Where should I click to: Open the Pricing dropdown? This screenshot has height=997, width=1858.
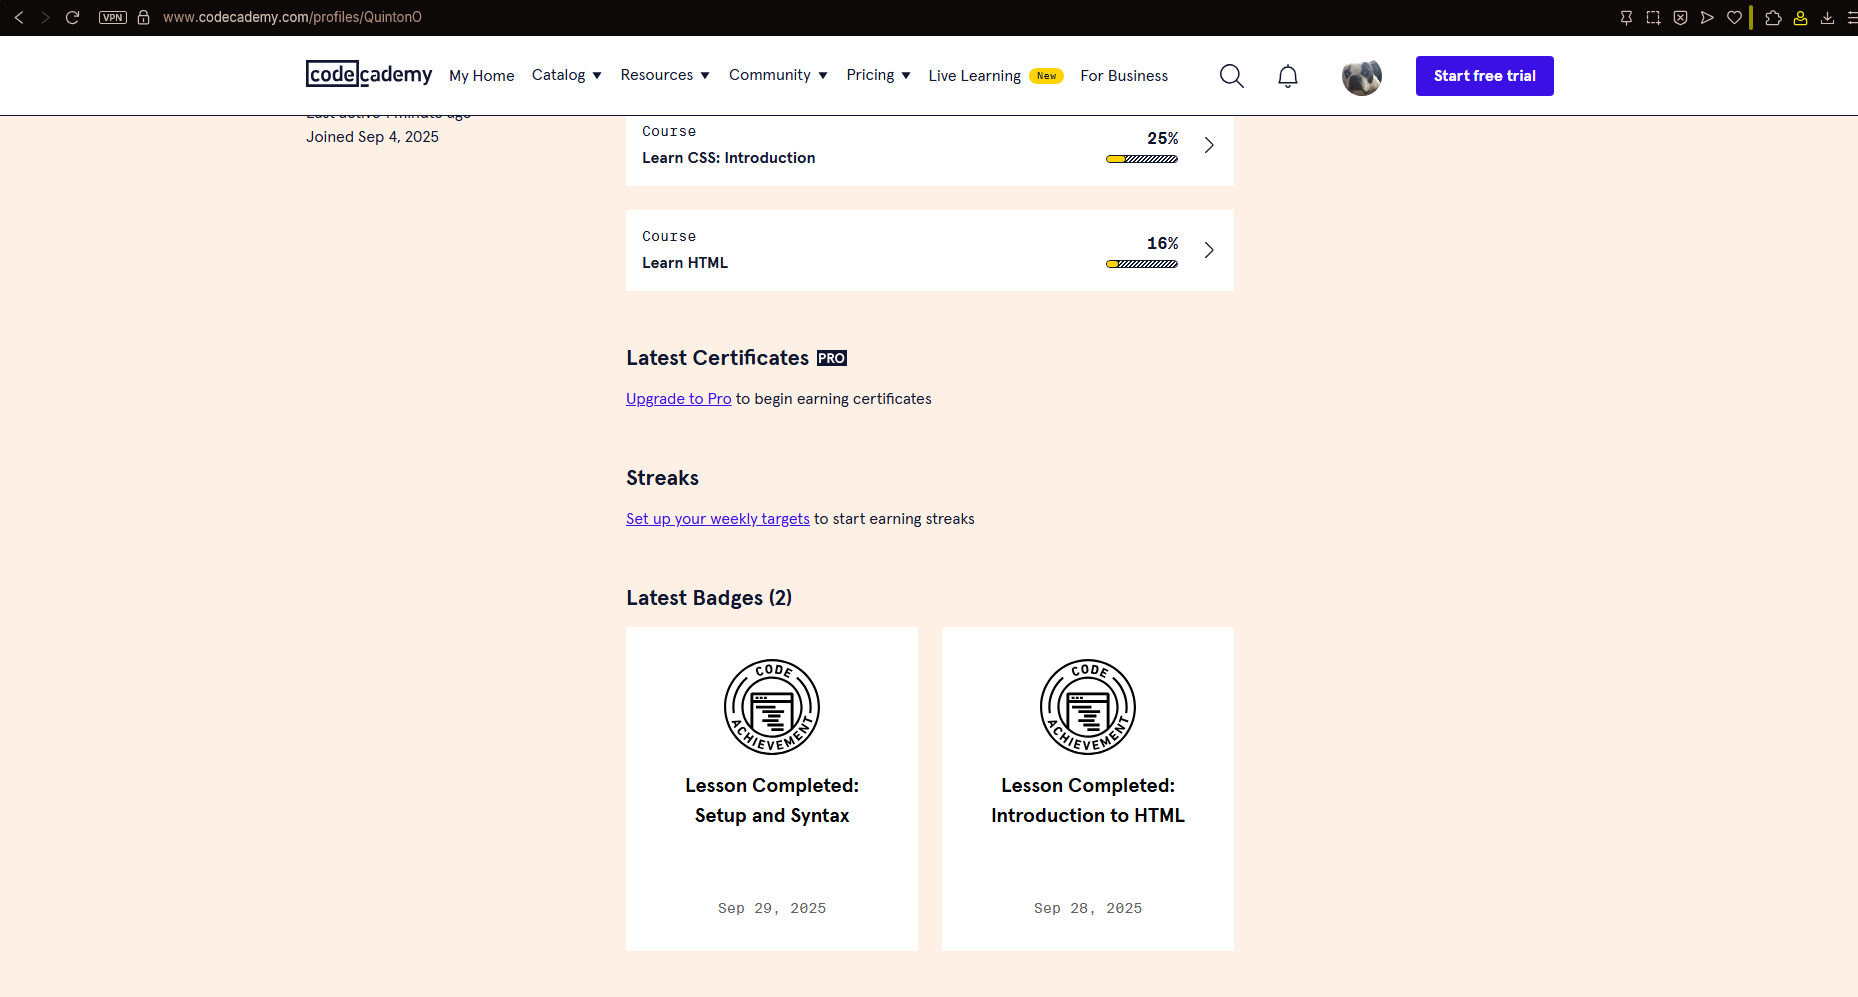pos(878,75)
